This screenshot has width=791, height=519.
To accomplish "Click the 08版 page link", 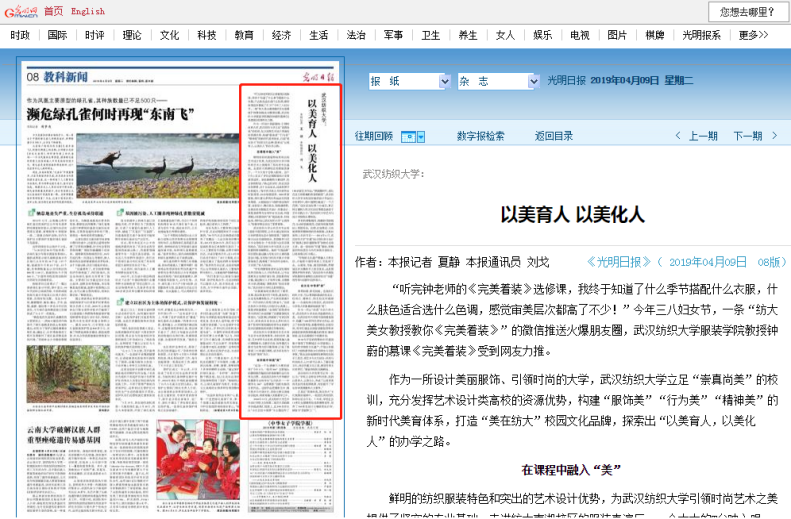I will 769,262.
